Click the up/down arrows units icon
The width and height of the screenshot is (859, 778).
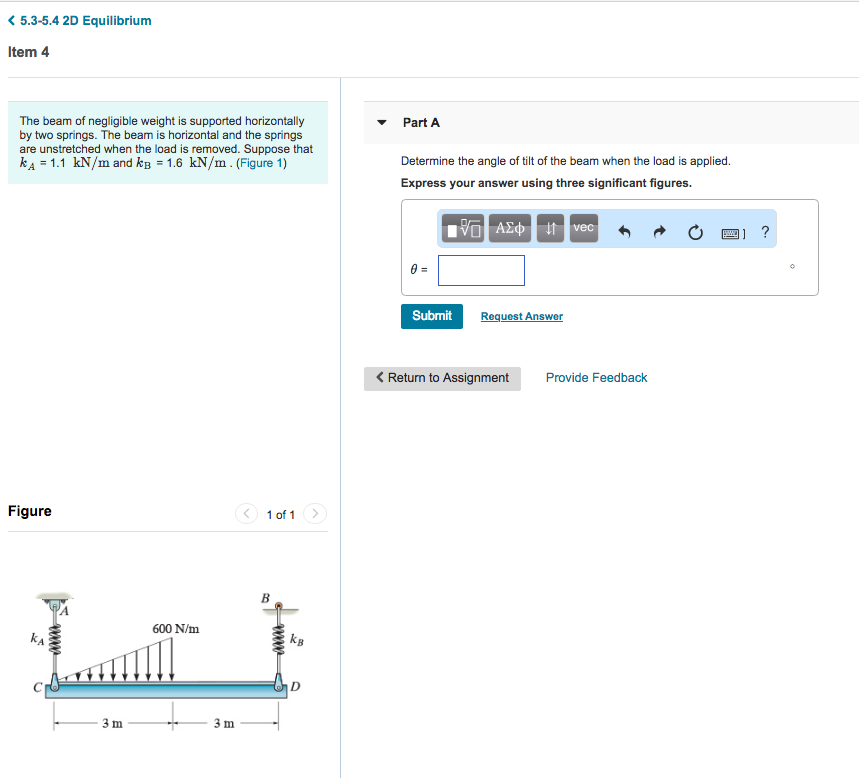click(549, 228)
